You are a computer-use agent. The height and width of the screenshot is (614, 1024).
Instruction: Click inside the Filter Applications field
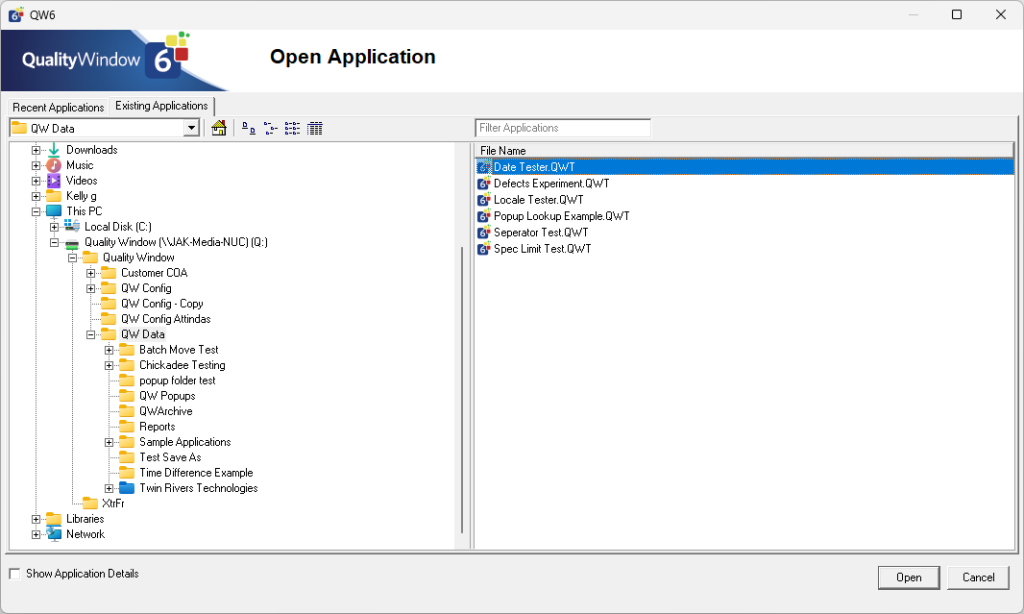pyautogui.click(x=562, y=127)
